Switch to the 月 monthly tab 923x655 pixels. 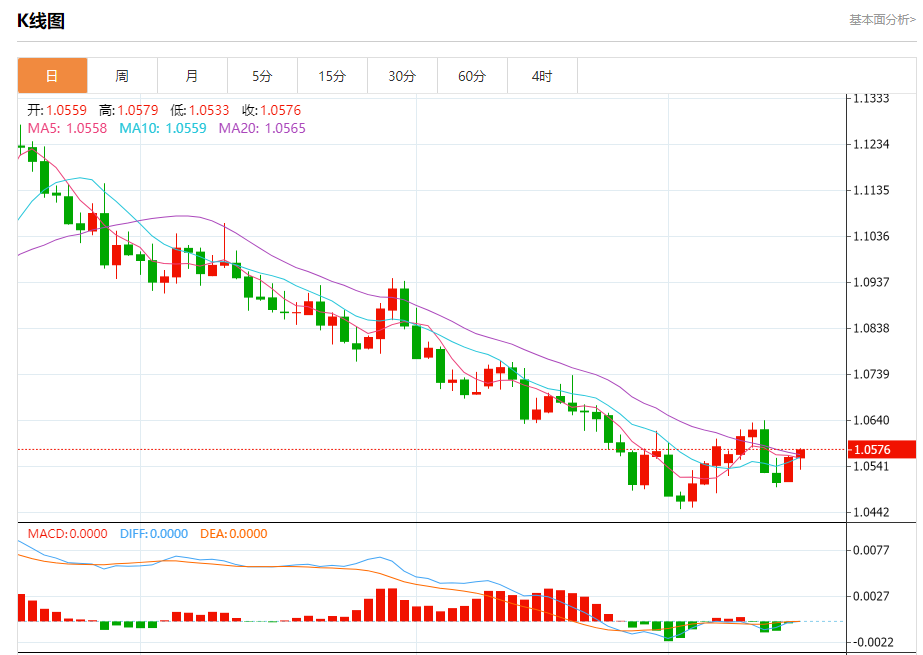click(192, 75)
